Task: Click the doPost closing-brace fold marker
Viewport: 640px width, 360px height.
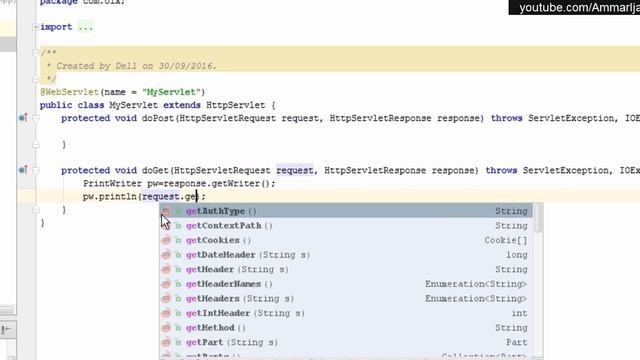Action: 36,144
